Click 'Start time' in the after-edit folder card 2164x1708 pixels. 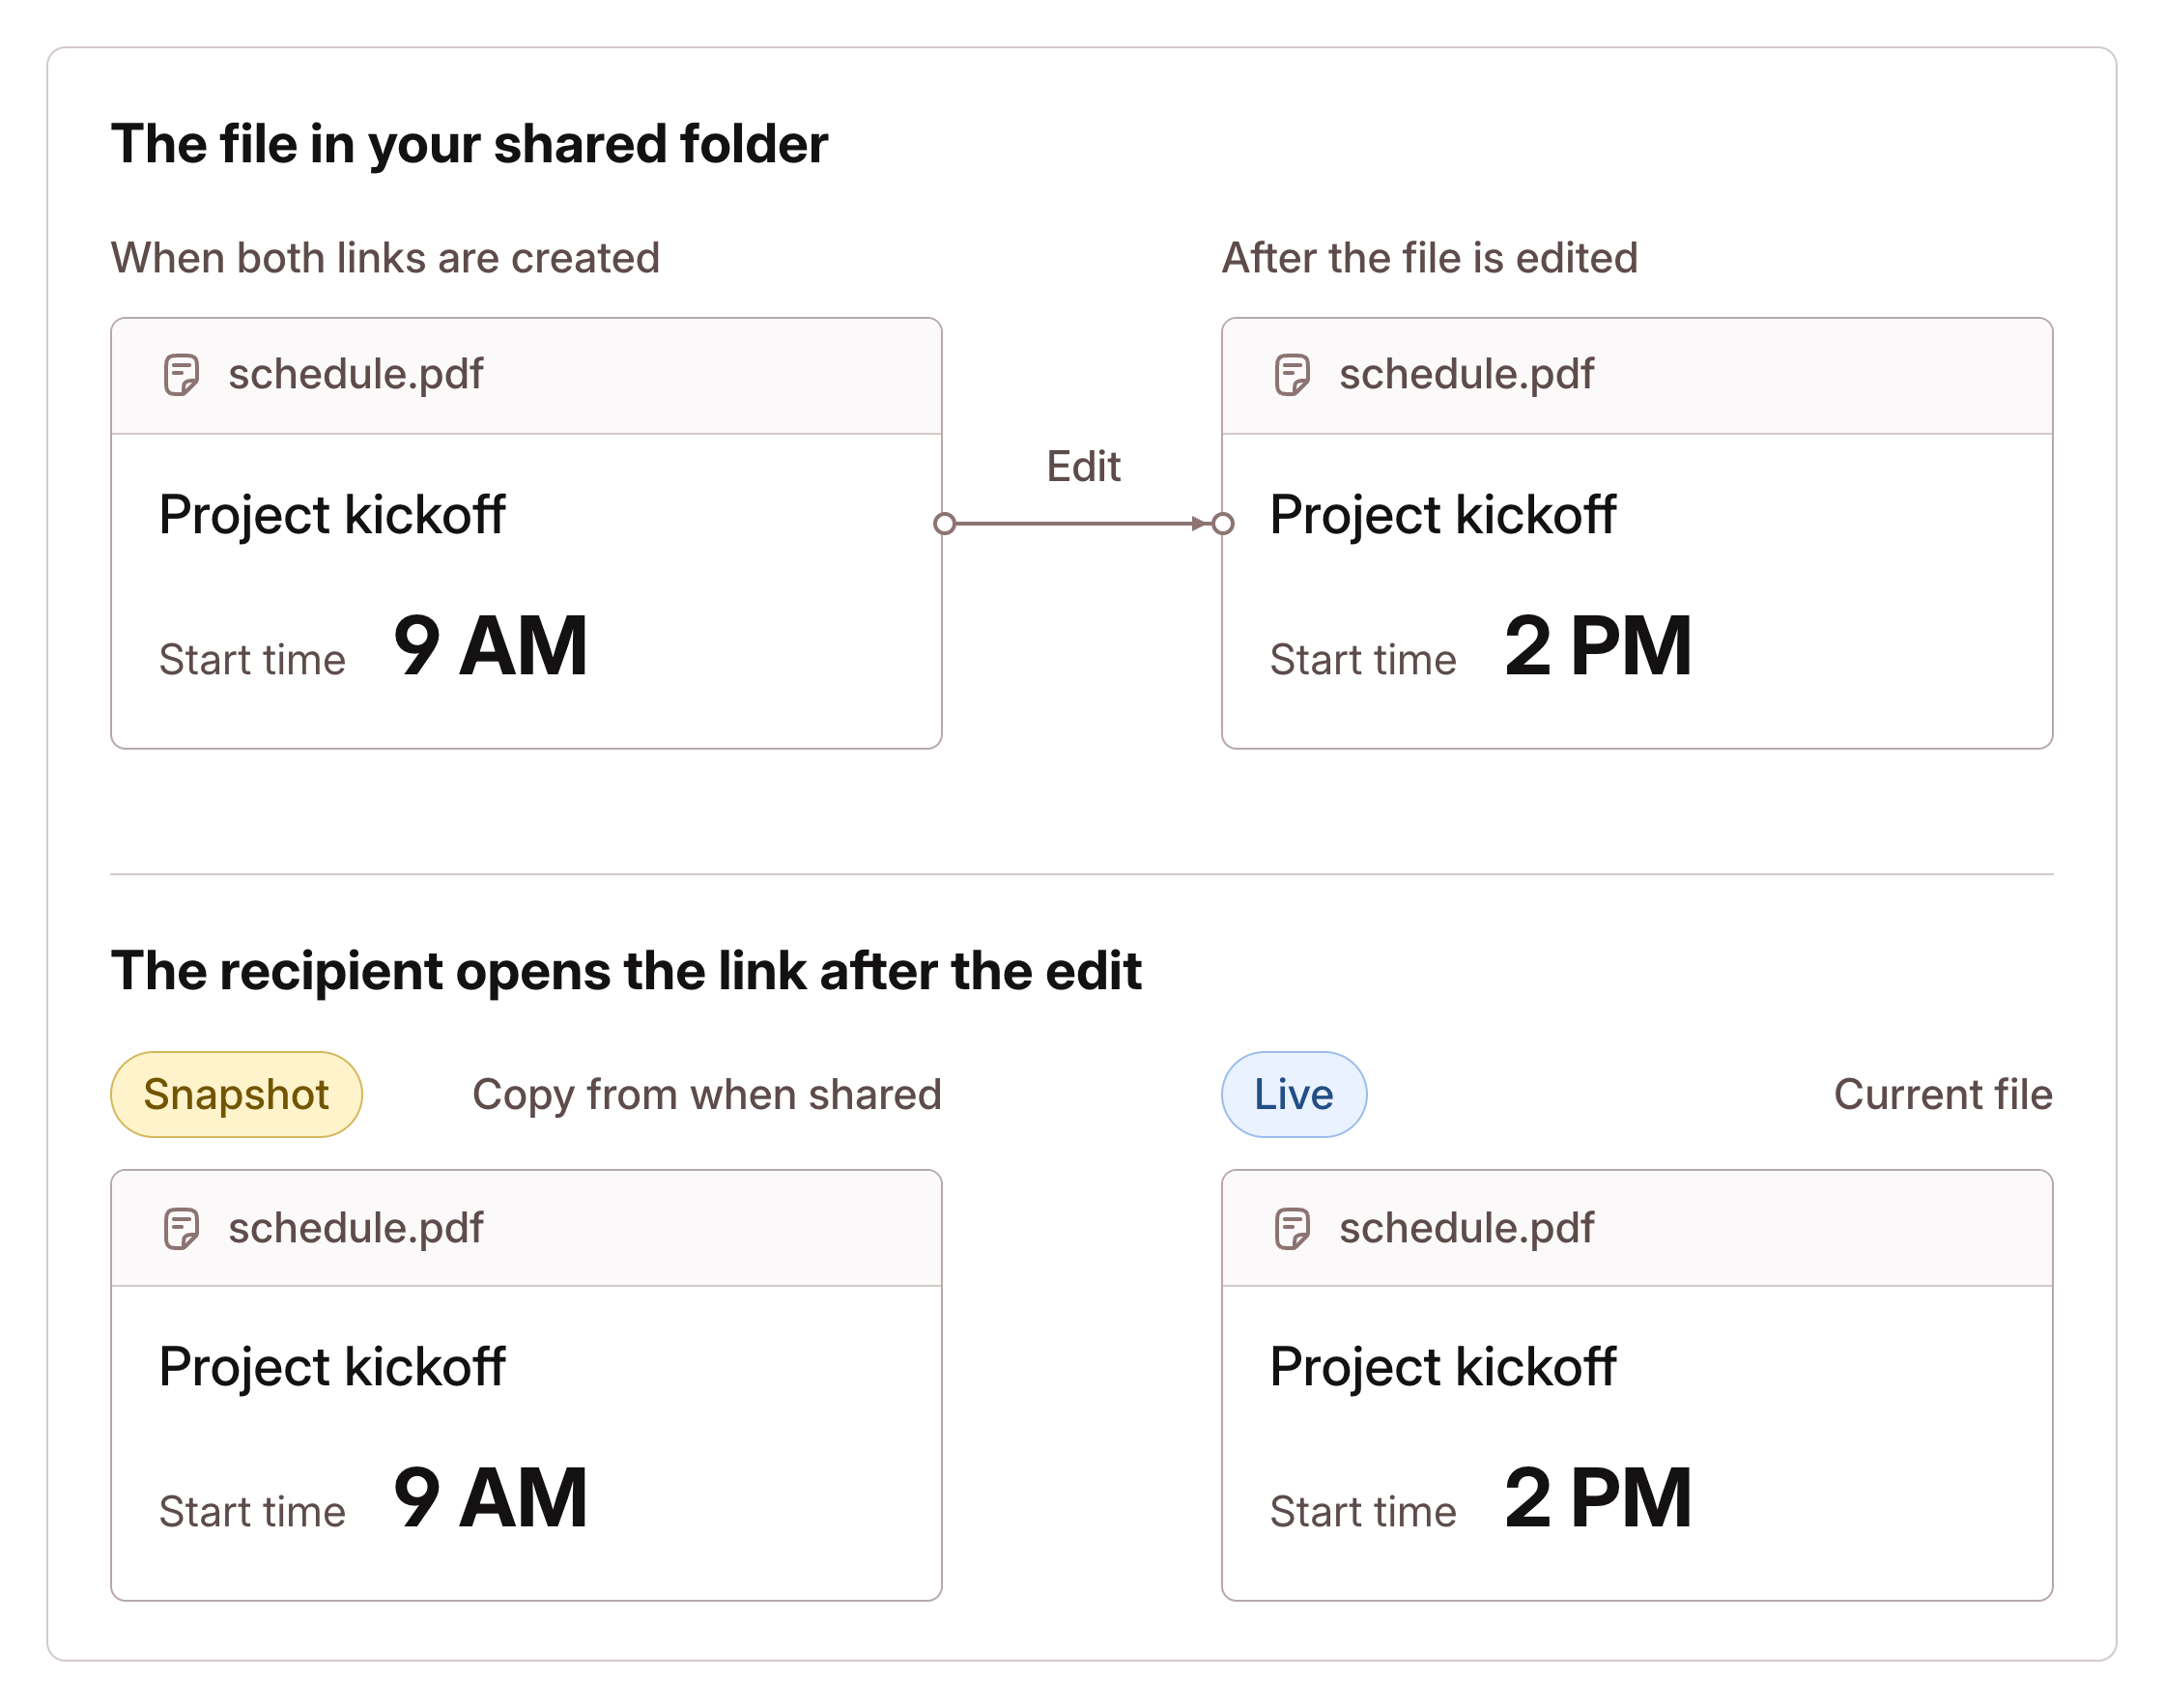[1363, 660]
